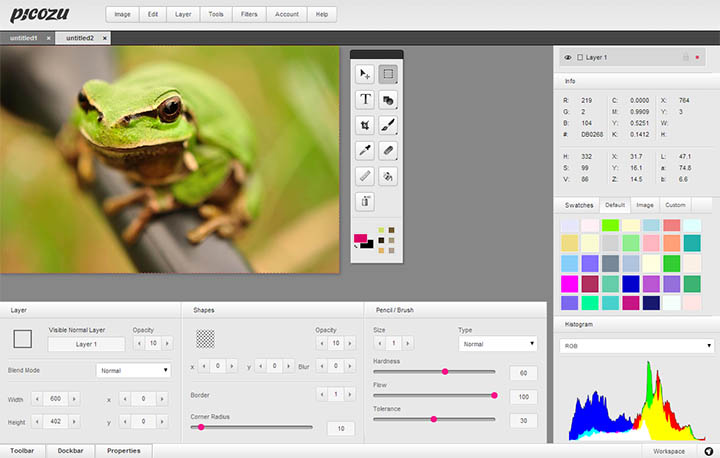Click the Corner Radius slider handle

[201, 427]
